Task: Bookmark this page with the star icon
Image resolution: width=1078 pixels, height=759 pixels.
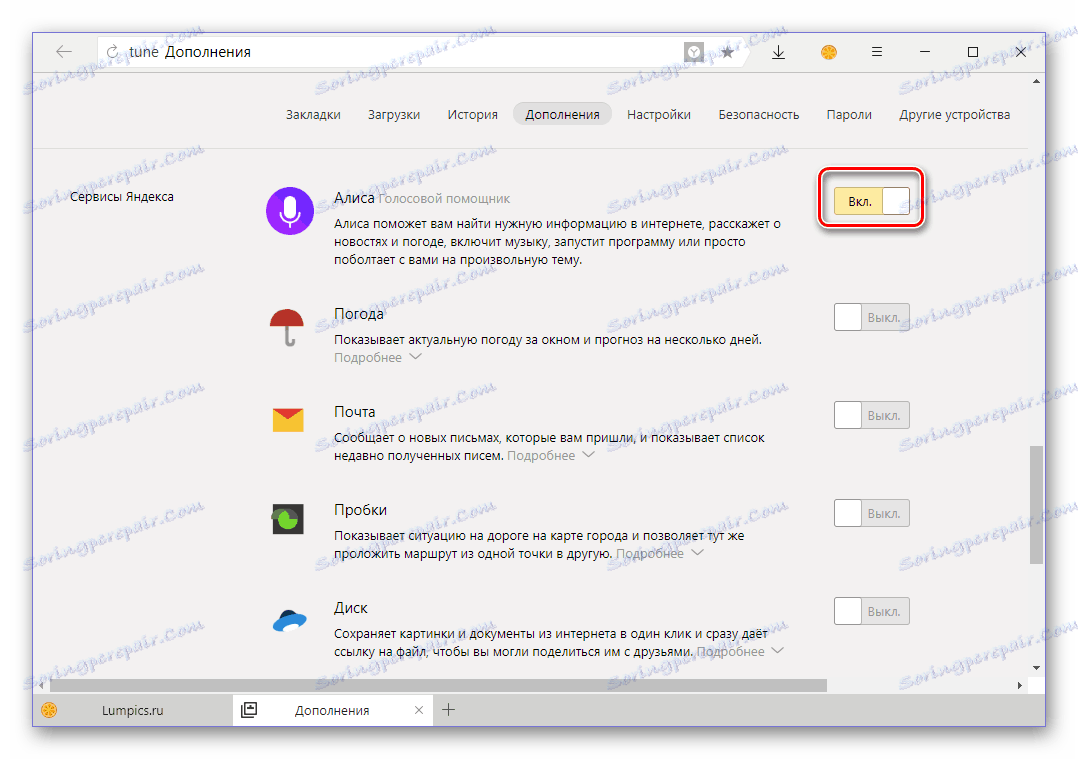Action: point(727,52)
